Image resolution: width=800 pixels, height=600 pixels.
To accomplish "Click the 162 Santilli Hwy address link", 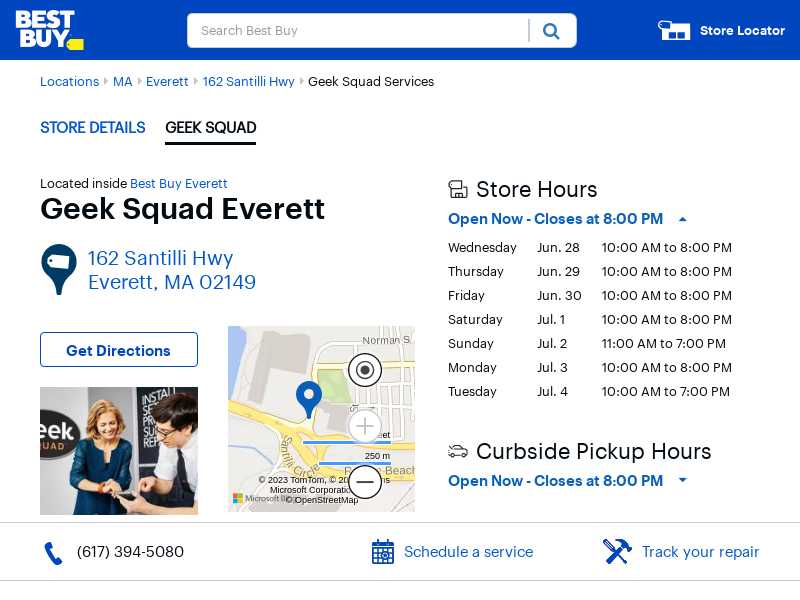I will (171, 270).
